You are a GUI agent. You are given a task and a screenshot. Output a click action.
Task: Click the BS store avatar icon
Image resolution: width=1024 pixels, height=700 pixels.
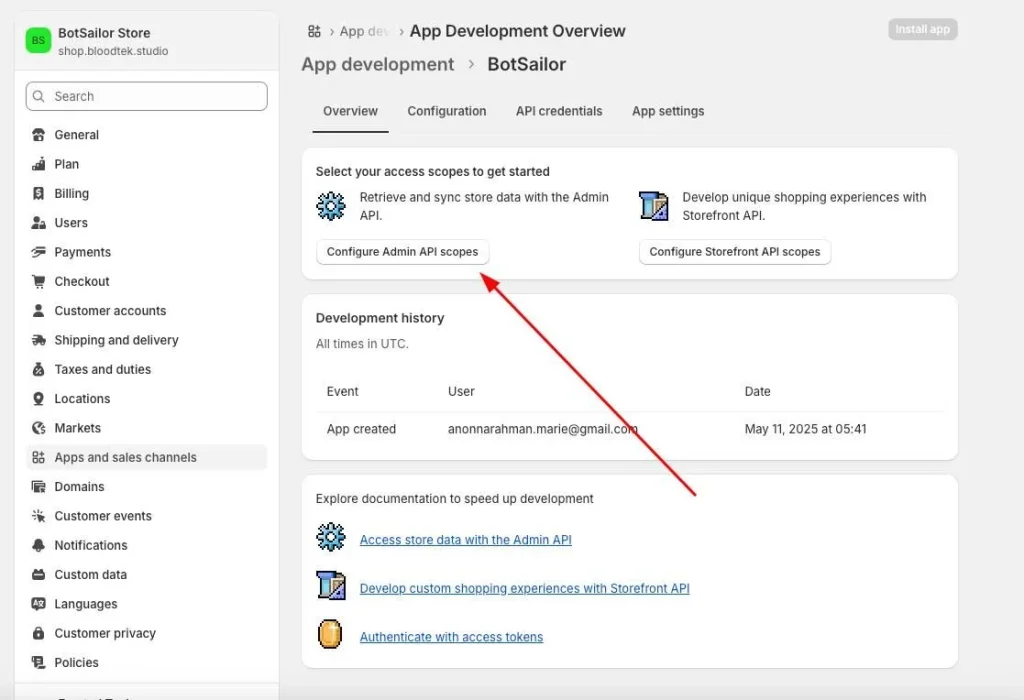pyautogui.click(x=39, y=40)
